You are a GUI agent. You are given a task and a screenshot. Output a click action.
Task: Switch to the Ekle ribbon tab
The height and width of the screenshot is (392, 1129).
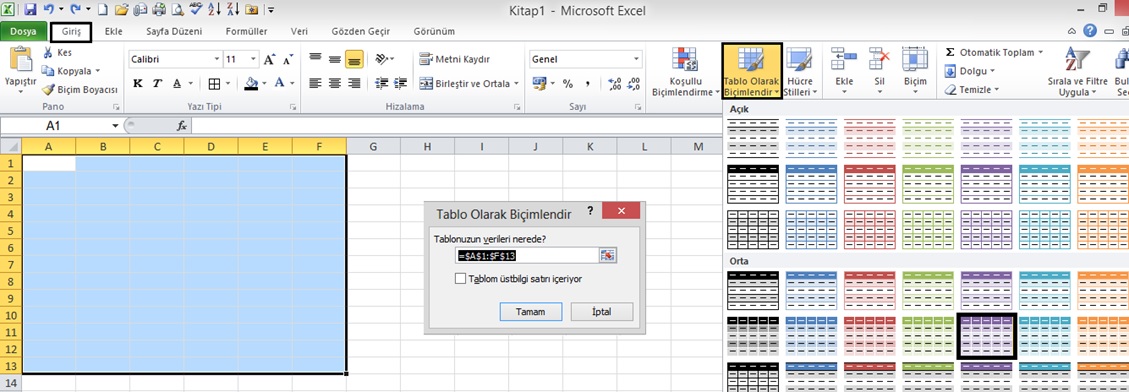click(x=114, y=32)
